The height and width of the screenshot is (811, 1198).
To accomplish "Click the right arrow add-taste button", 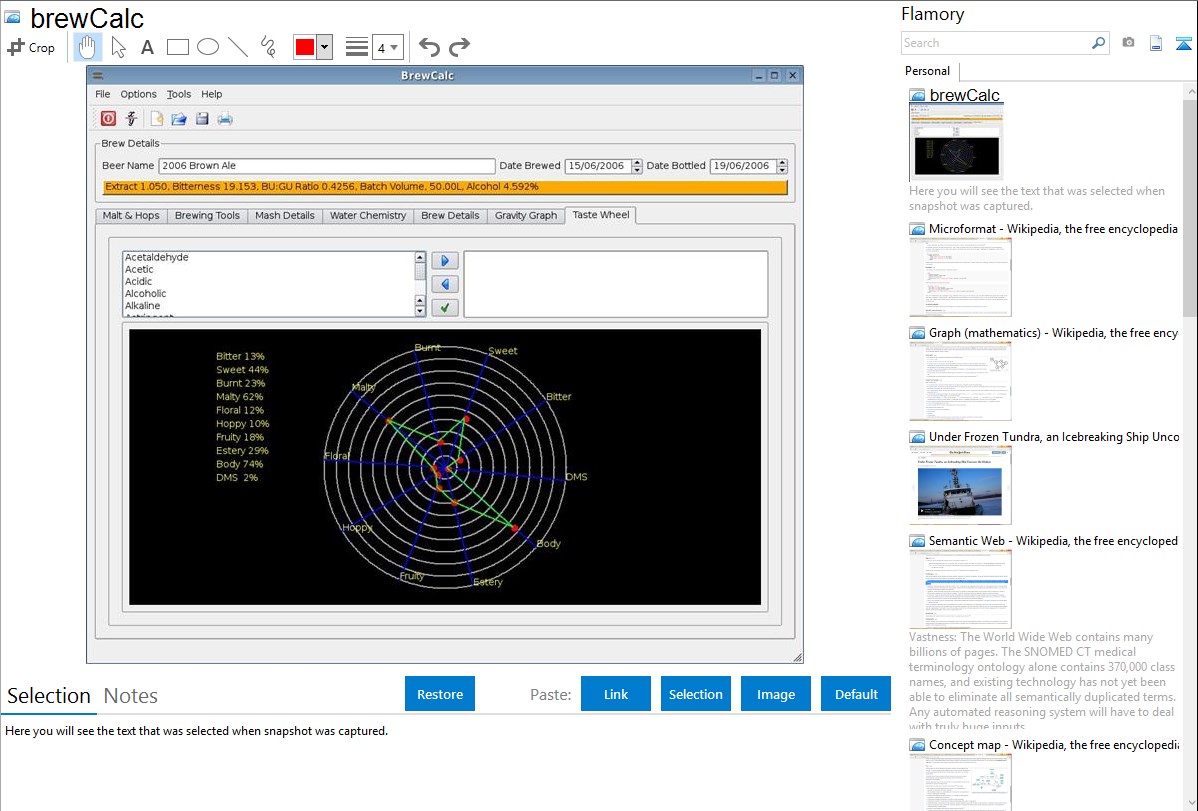I will click(445, 261).
